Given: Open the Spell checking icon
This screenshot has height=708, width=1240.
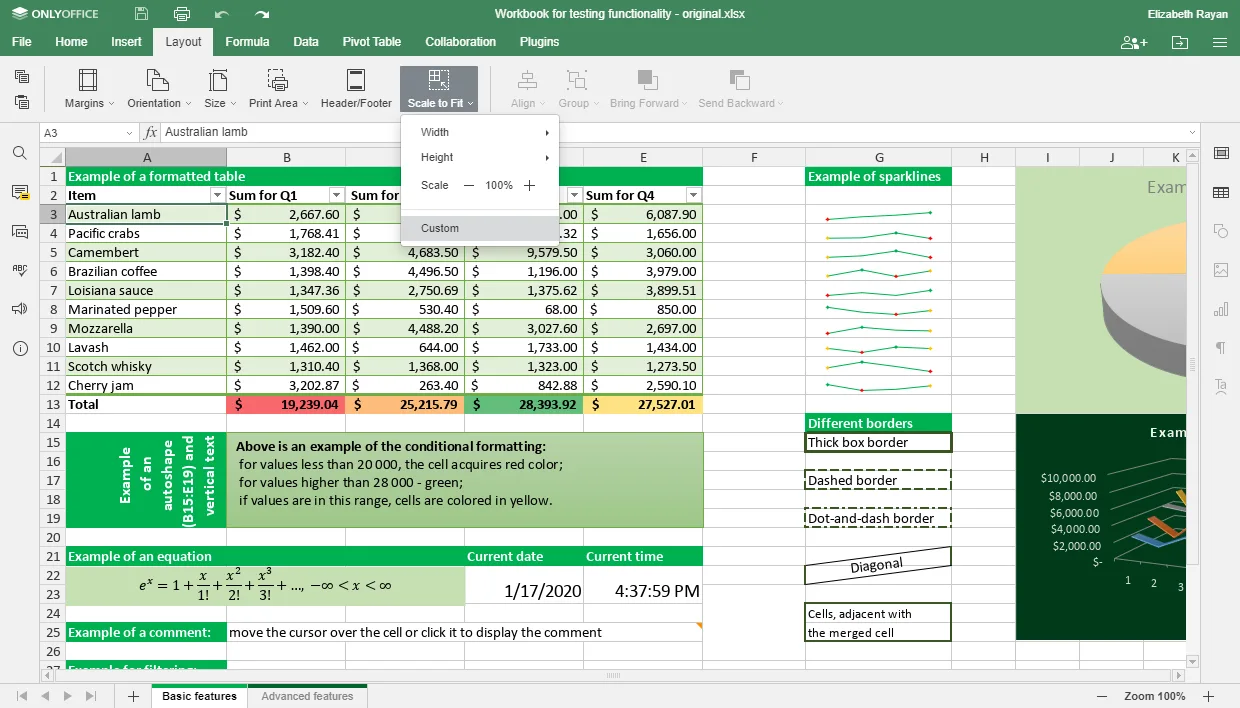Looking at the screenshot, I should tap(20, 270).
